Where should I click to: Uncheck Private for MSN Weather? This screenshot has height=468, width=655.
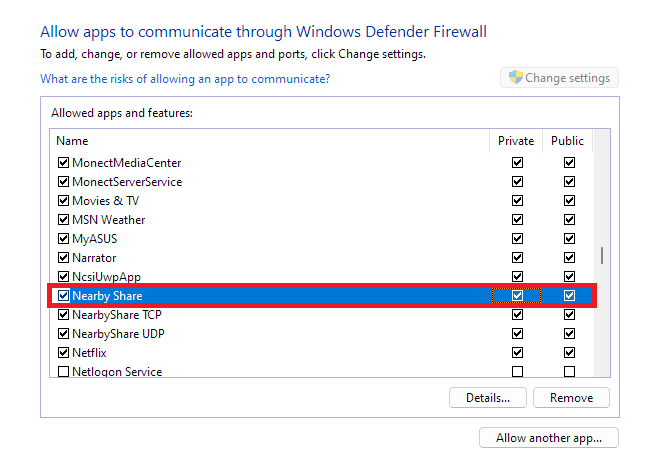(517, 220)
